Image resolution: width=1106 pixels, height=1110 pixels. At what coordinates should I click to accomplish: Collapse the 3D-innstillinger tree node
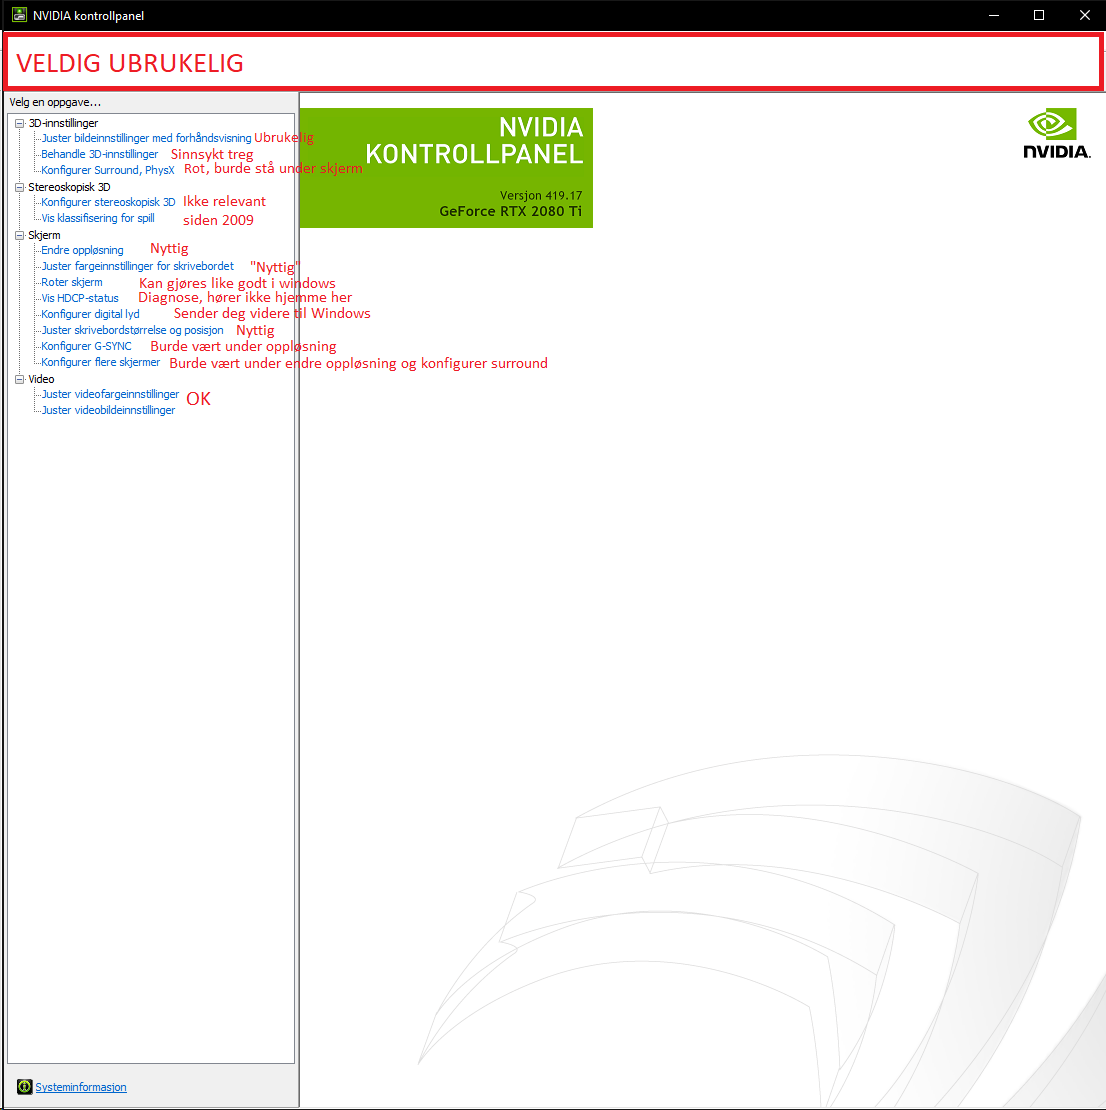point(20,123)
